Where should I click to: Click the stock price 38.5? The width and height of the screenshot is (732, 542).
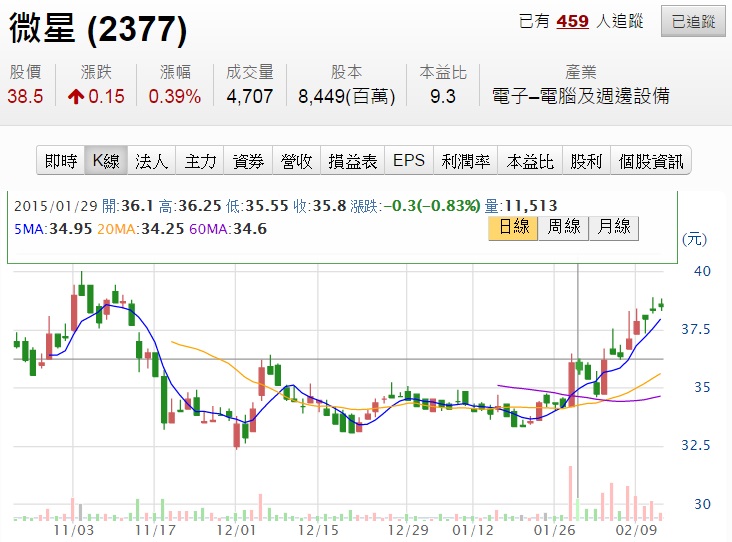pyautogui.click(x=25, y=97)
